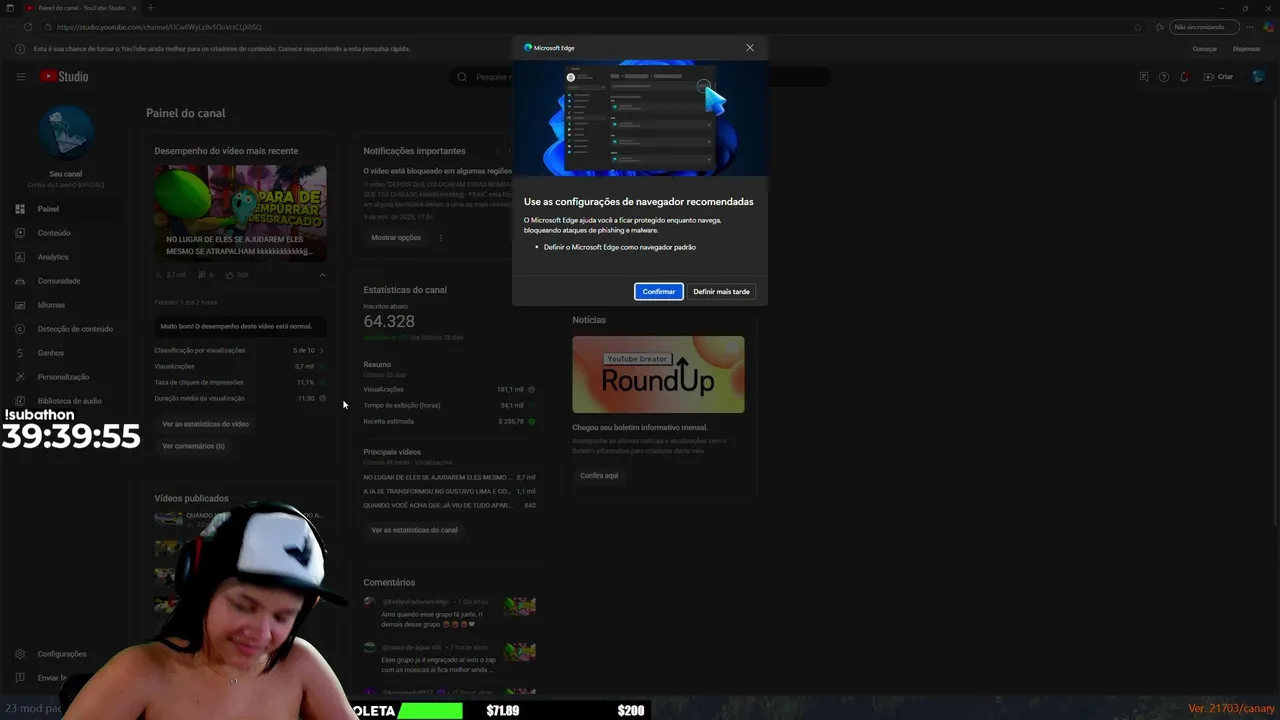Confirm the recommended Edge browser settings
The height and width of the screenshot is (720, 1280).
(658, 291)
